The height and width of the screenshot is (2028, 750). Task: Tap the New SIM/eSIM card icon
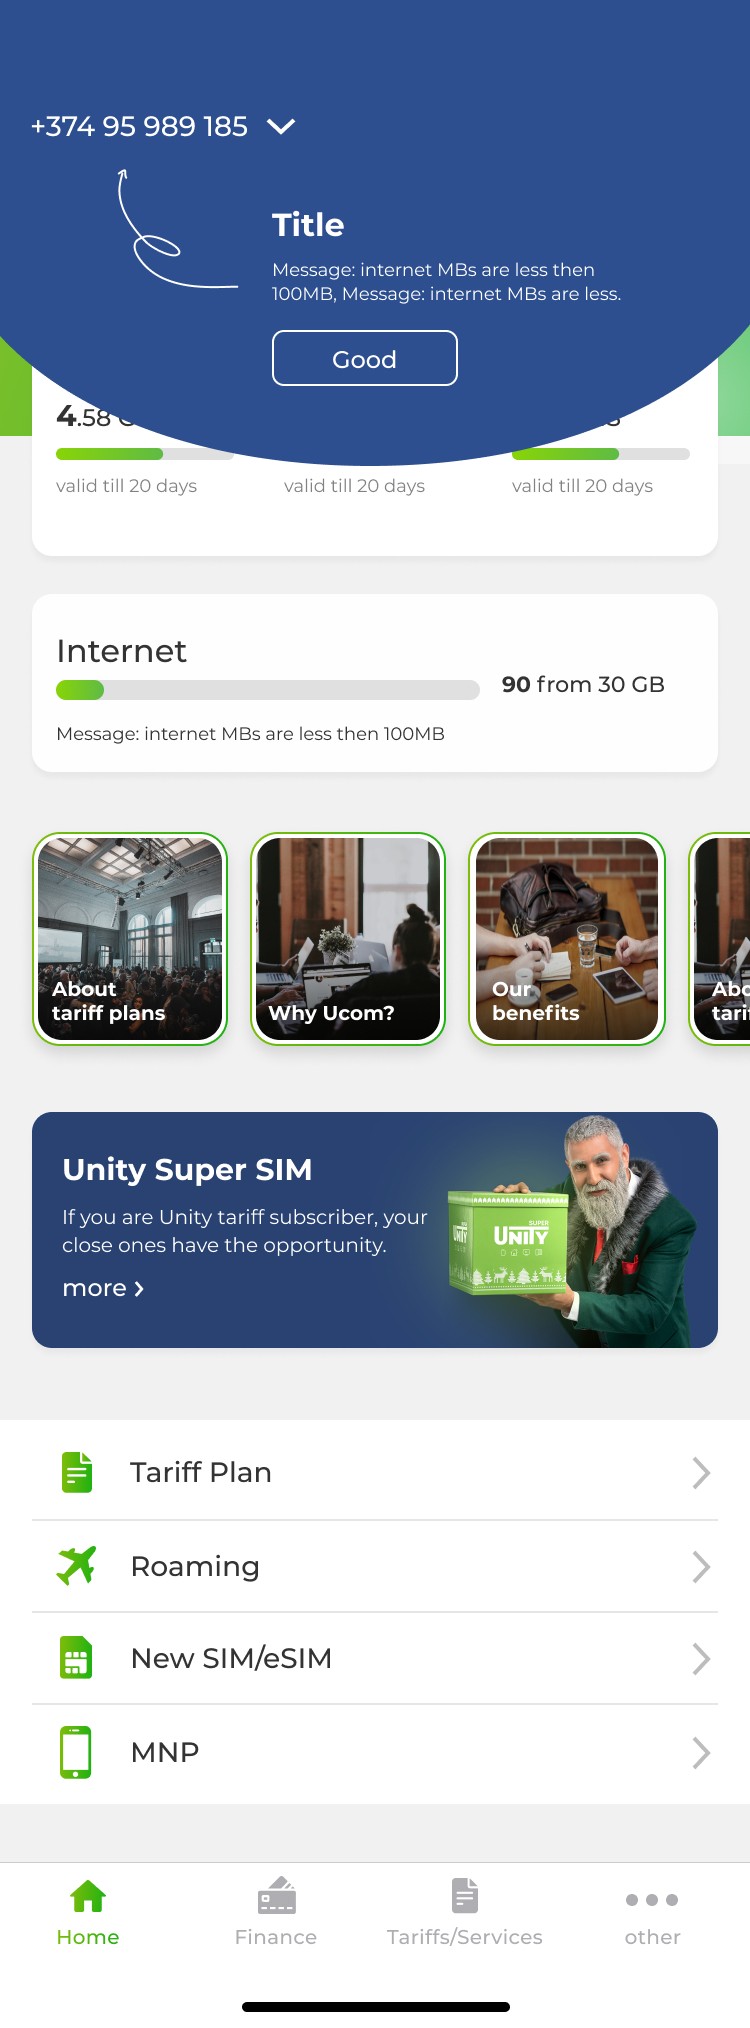76,1657
